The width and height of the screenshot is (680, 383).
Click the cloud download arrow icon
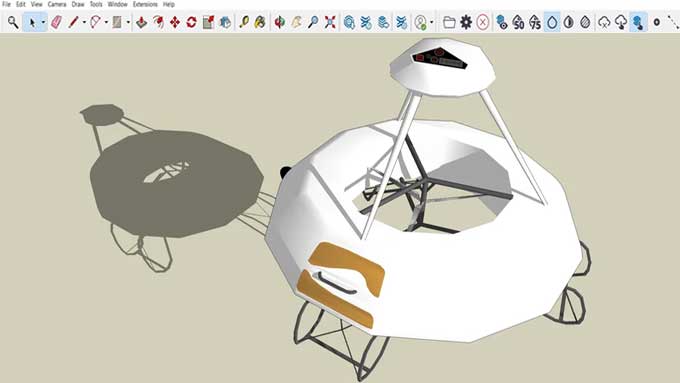click(x=621, y=22)
